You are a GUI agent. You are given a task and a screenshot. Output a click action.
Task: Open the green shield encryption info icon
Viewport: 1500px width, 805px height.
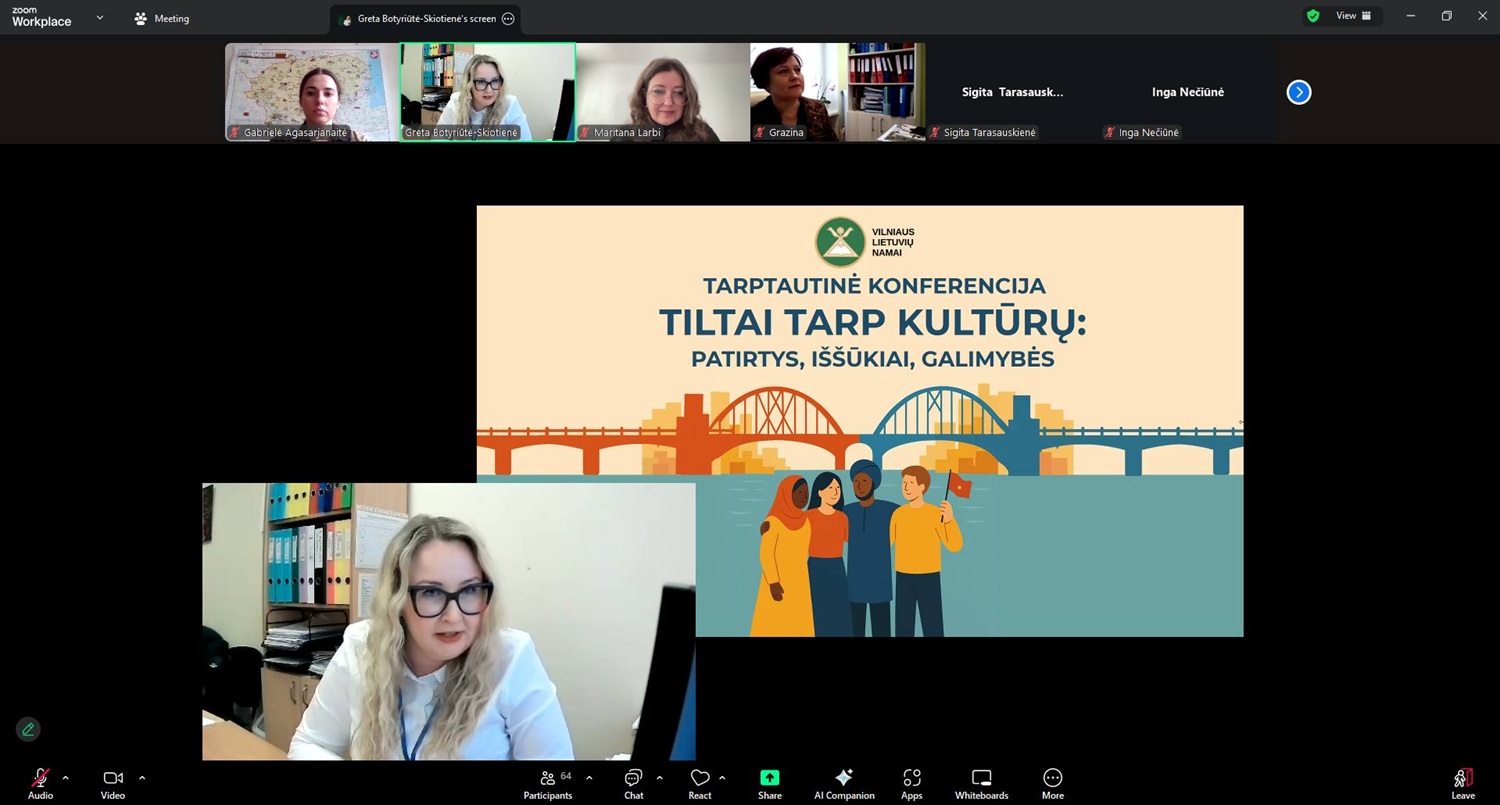1313,16
